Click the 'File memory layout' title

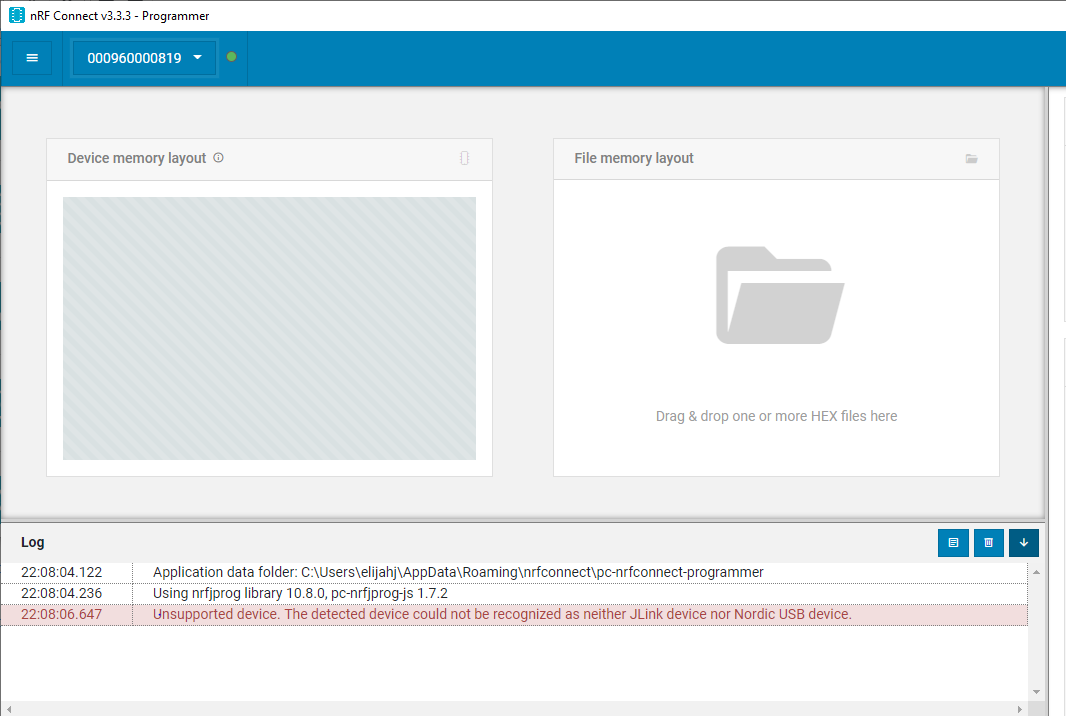click(634, 158)
